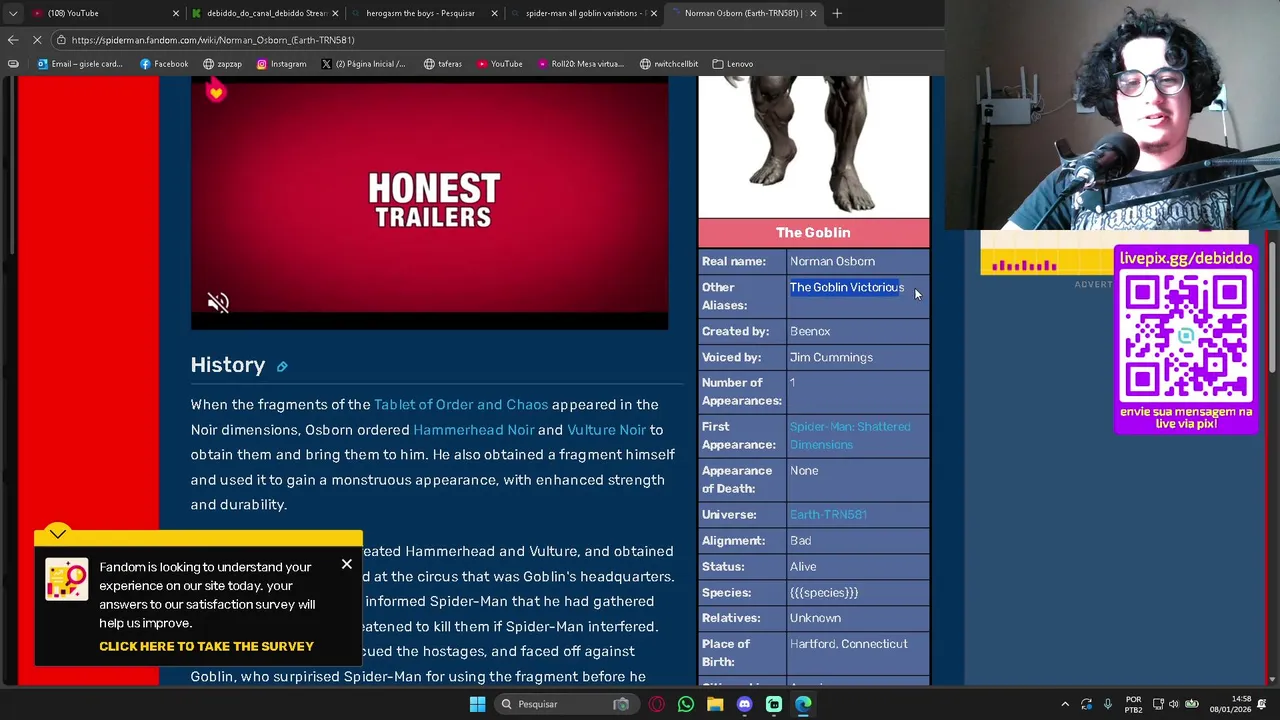
Task: Follow the Vulture Noir link
Action: (606, 430)
